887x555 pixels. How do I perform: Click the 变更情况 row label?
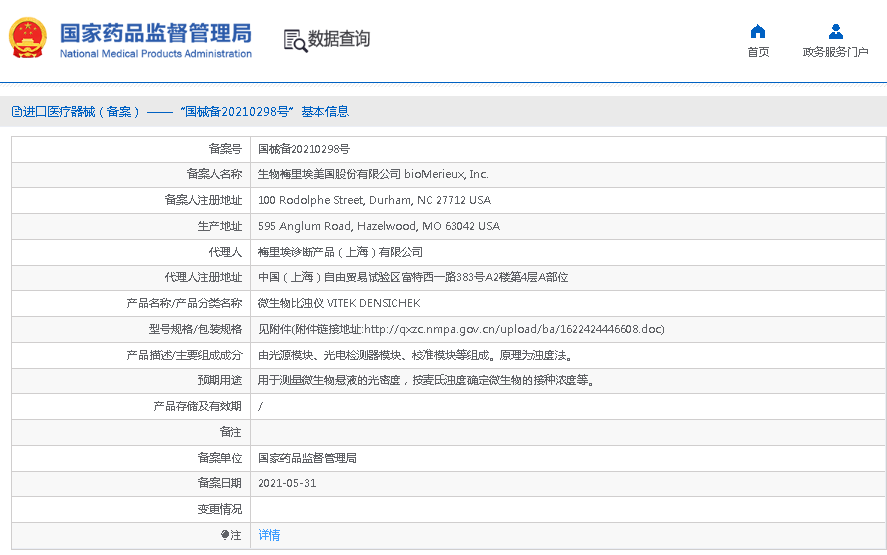(219, 509)
